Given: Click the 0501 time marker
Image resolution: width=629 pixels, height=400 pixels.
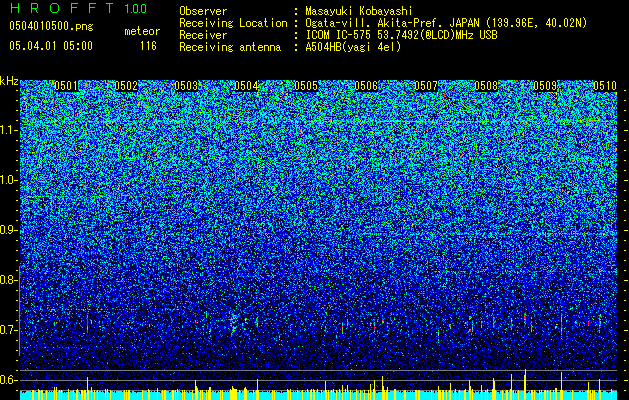Looking at the screenshot, I should (x=66, y=86).
